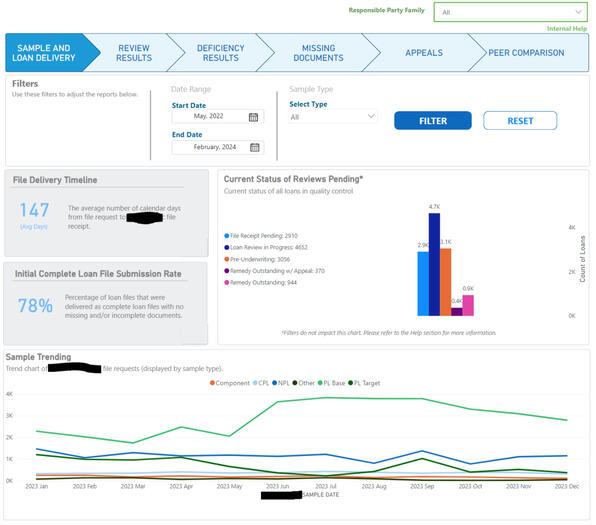The height and width of the screenshot is (525, 596).
Task: Click the Start Date field showing May, 2022
Action: click(218, 116)
